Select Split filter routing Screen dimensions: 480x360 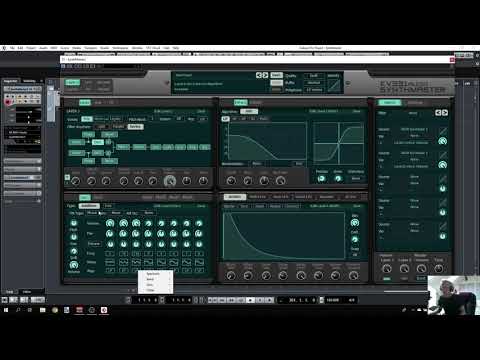(101, 127)
